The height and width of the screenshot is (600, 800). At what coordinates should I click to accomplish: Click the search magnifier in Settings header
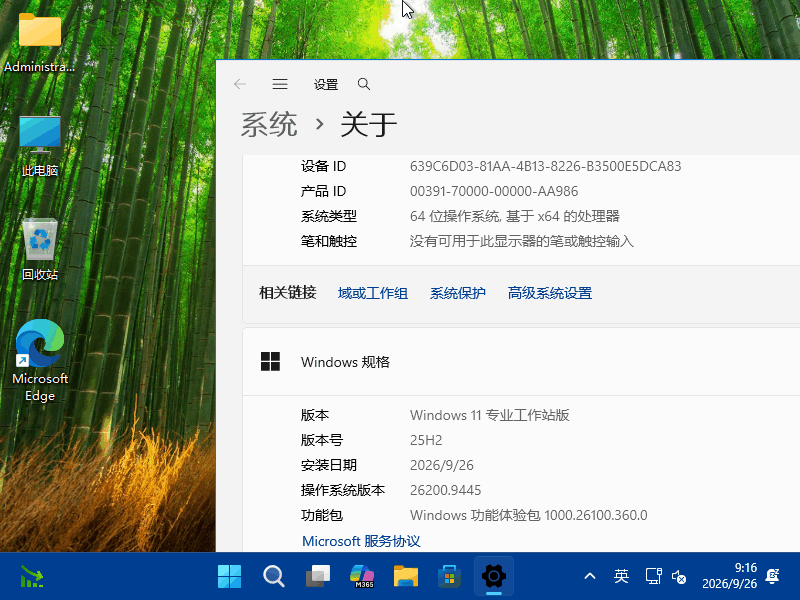point(364,84)
